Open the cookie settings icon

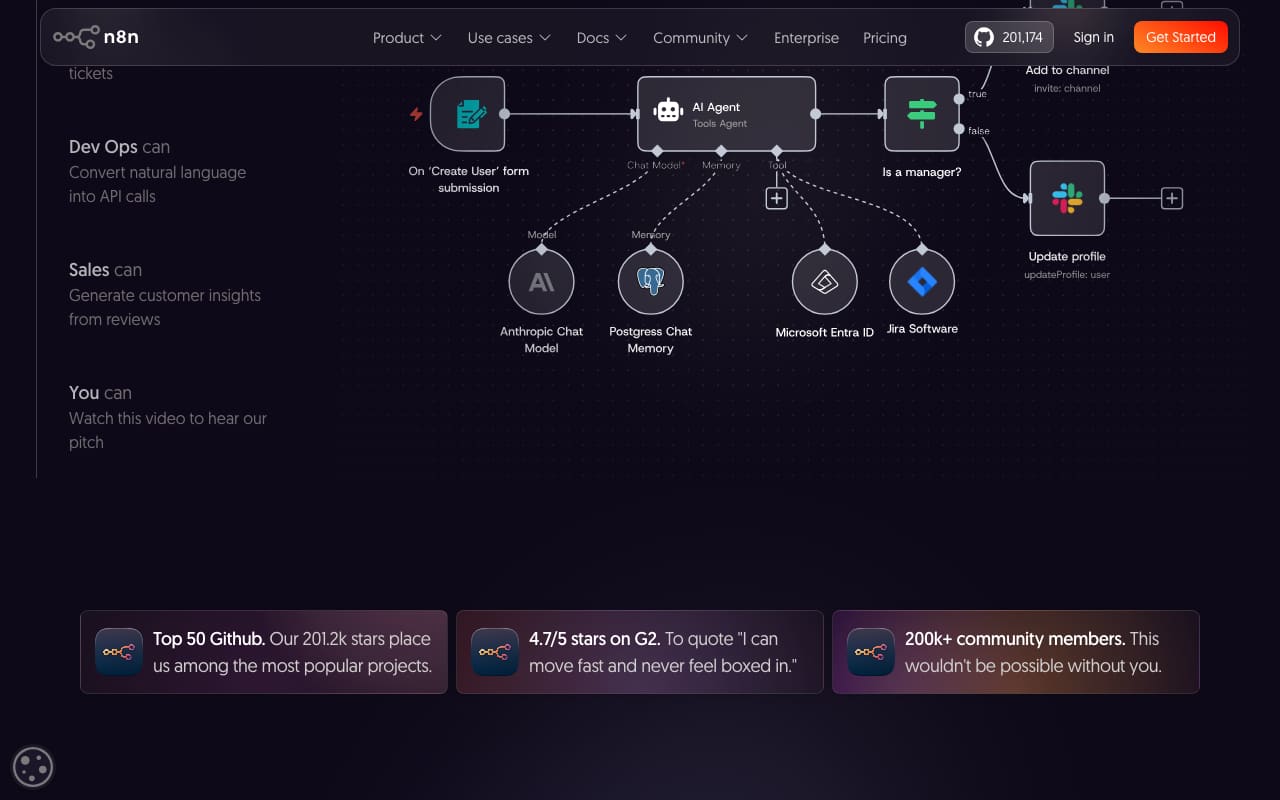click(x=32, y=768)
